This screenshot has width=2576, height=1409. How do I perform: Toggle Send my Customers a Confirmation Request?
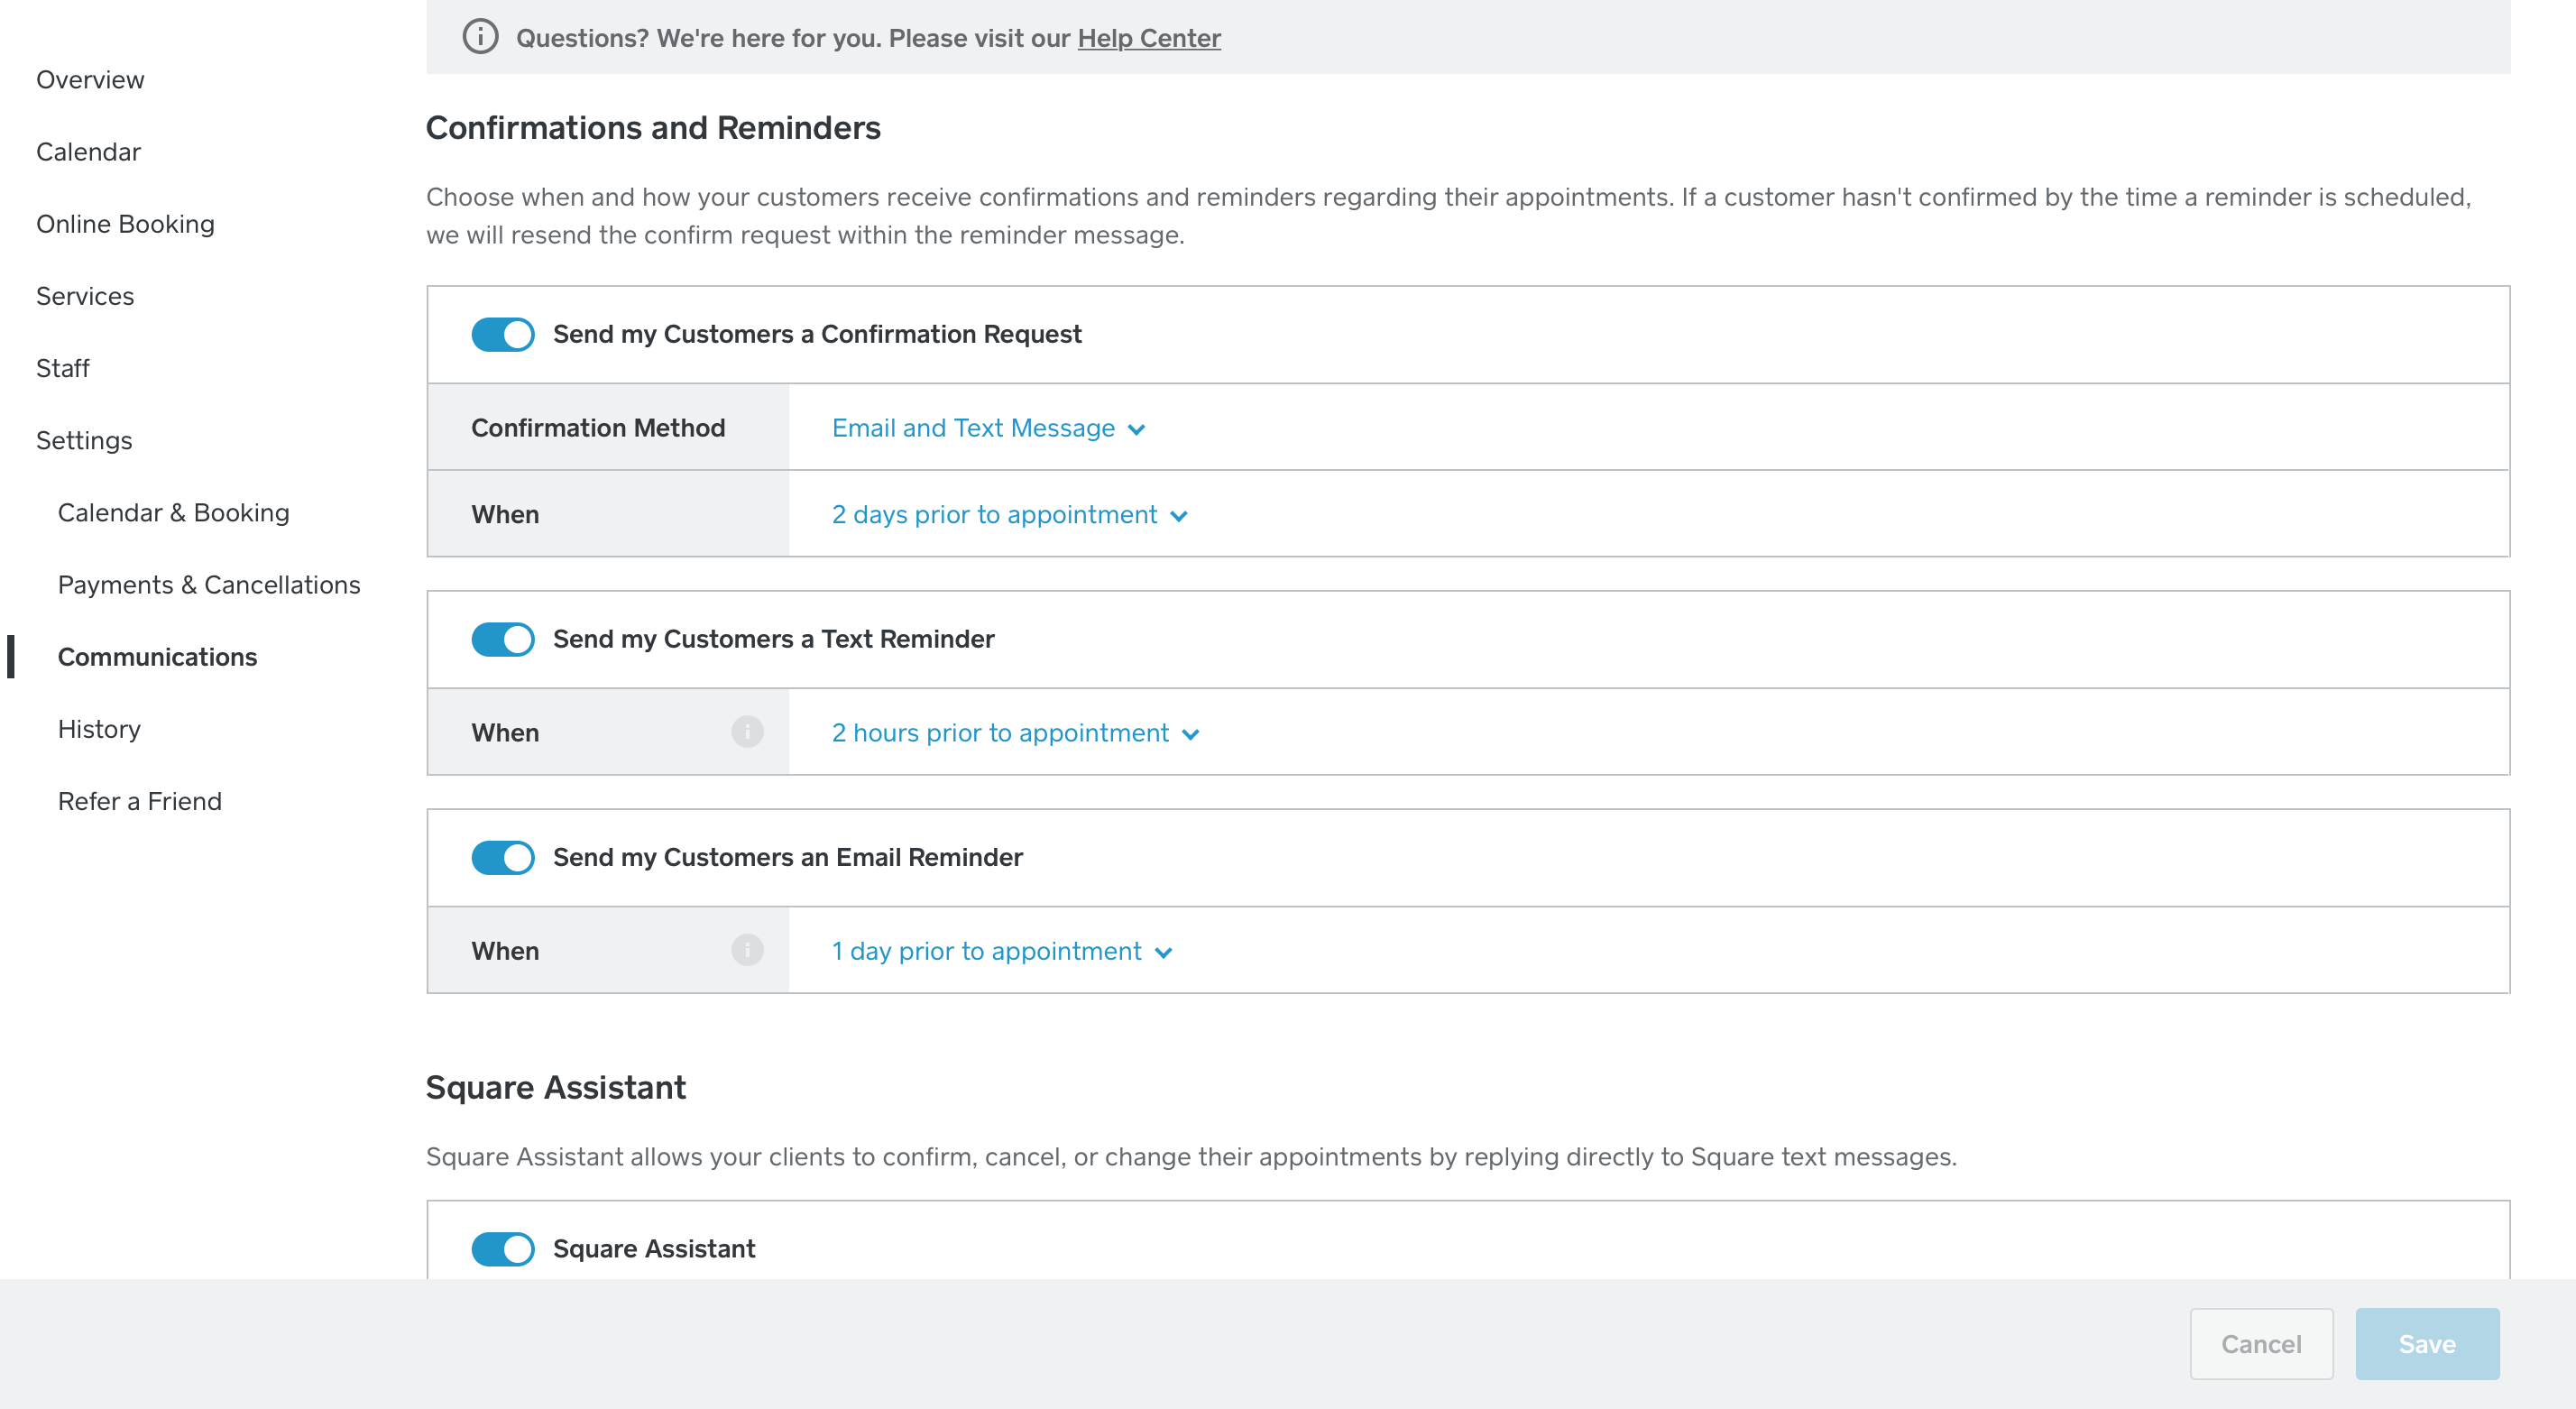(x=503, y=334)
